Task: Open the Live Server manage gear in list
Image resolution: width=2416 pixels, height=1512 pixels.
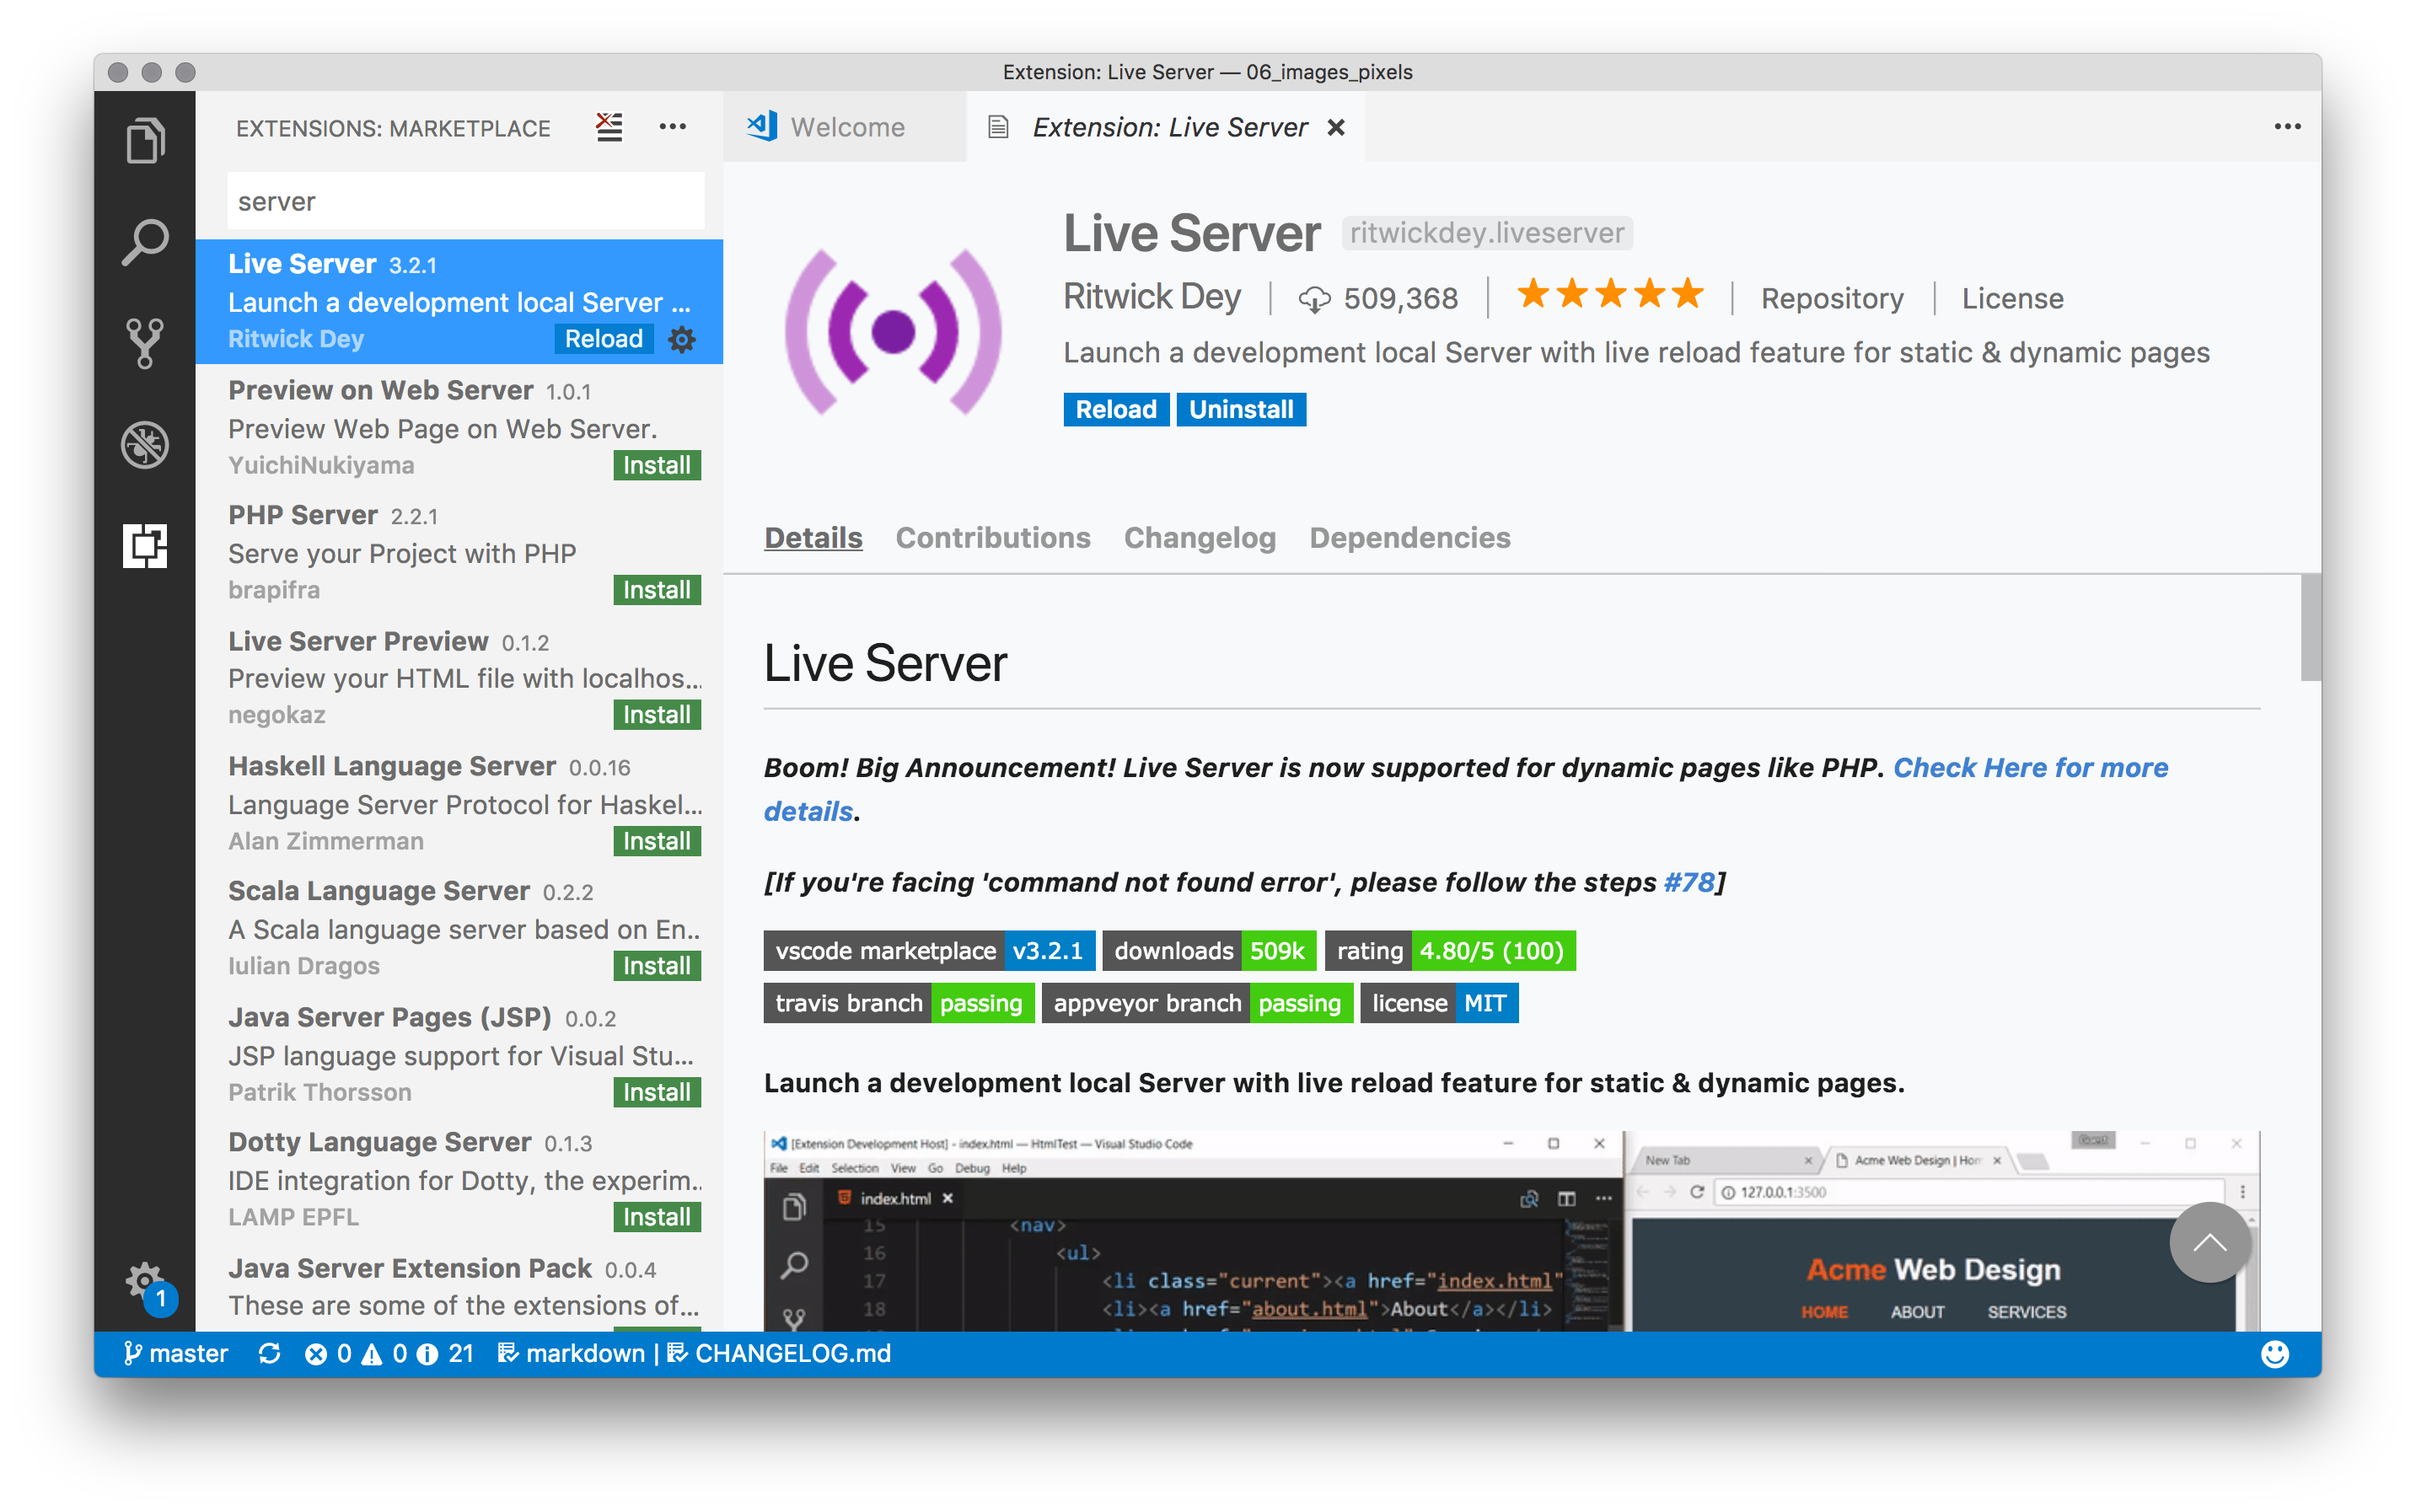Action: click(x=682, y=339)
